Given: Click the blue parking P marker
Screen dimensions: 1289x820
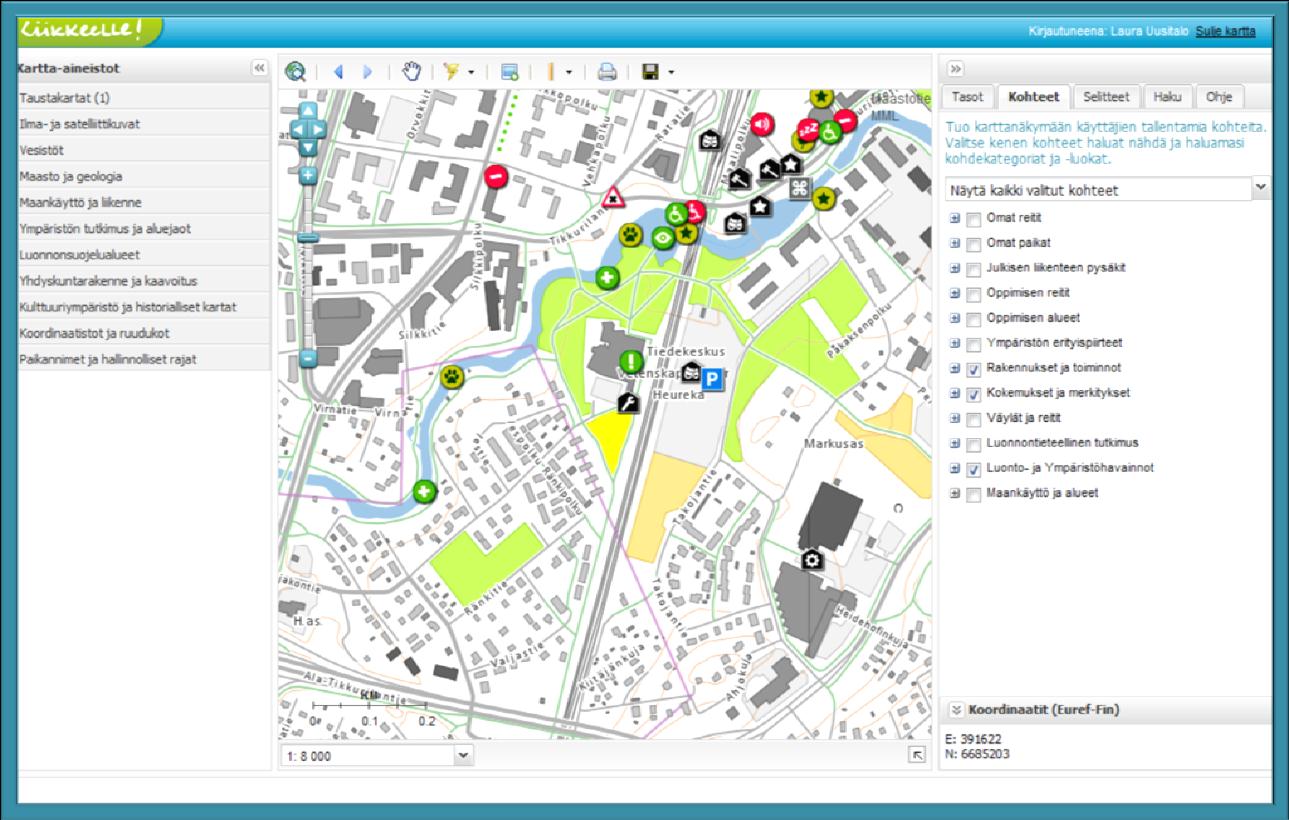Looking at the screenshot, I should [x=711, y=378].
